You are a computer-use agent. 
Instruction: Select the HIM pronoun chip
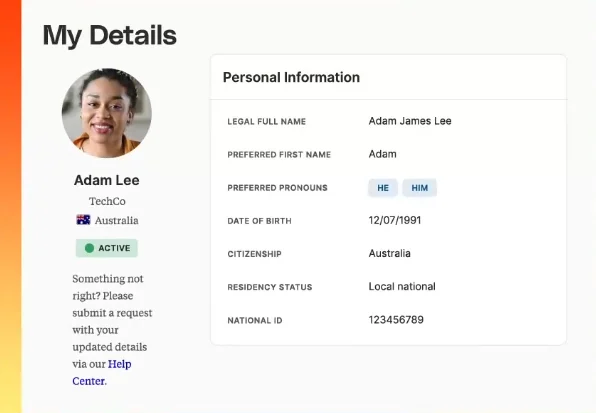[x=420, y=188]
